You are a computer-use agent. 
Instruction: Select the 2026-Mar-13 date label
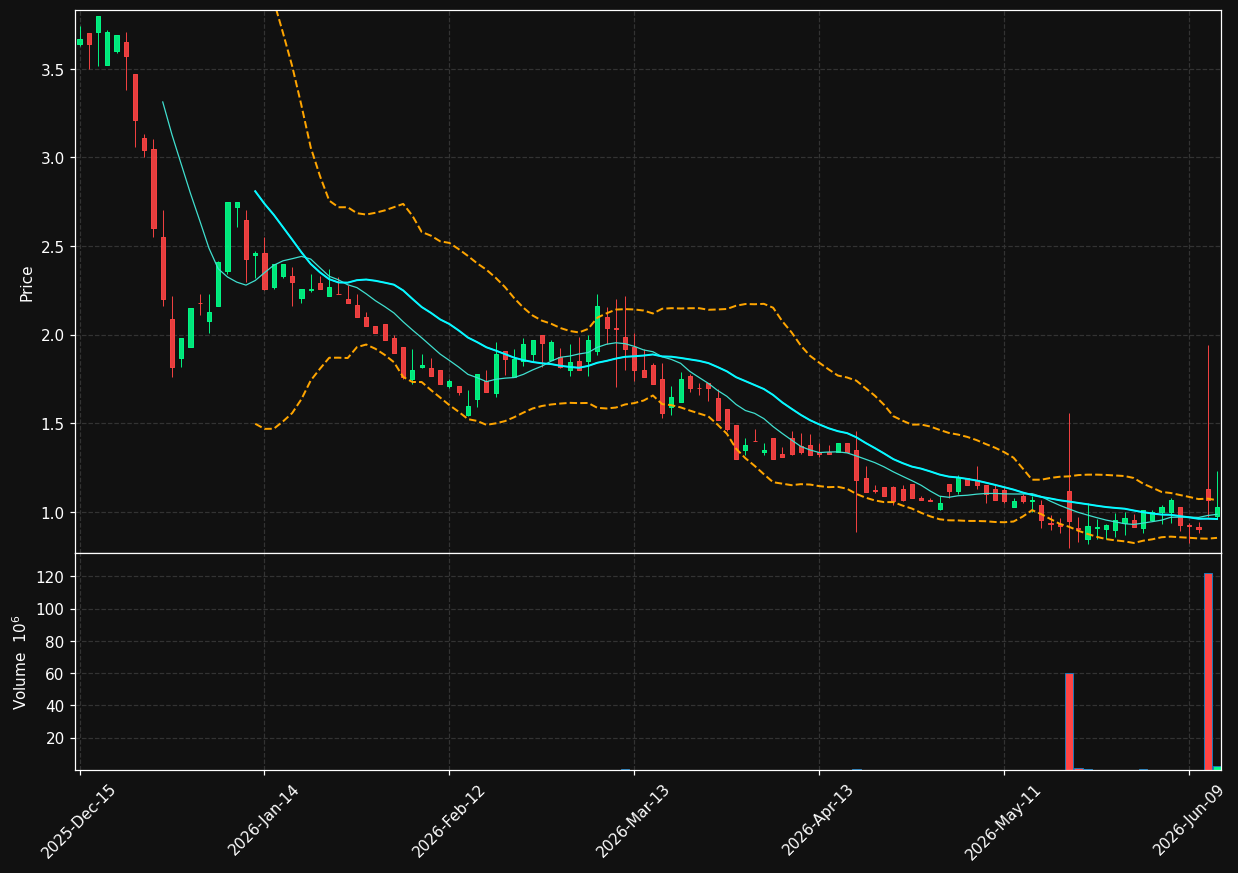pyautogui.click(x=632, y=821)
